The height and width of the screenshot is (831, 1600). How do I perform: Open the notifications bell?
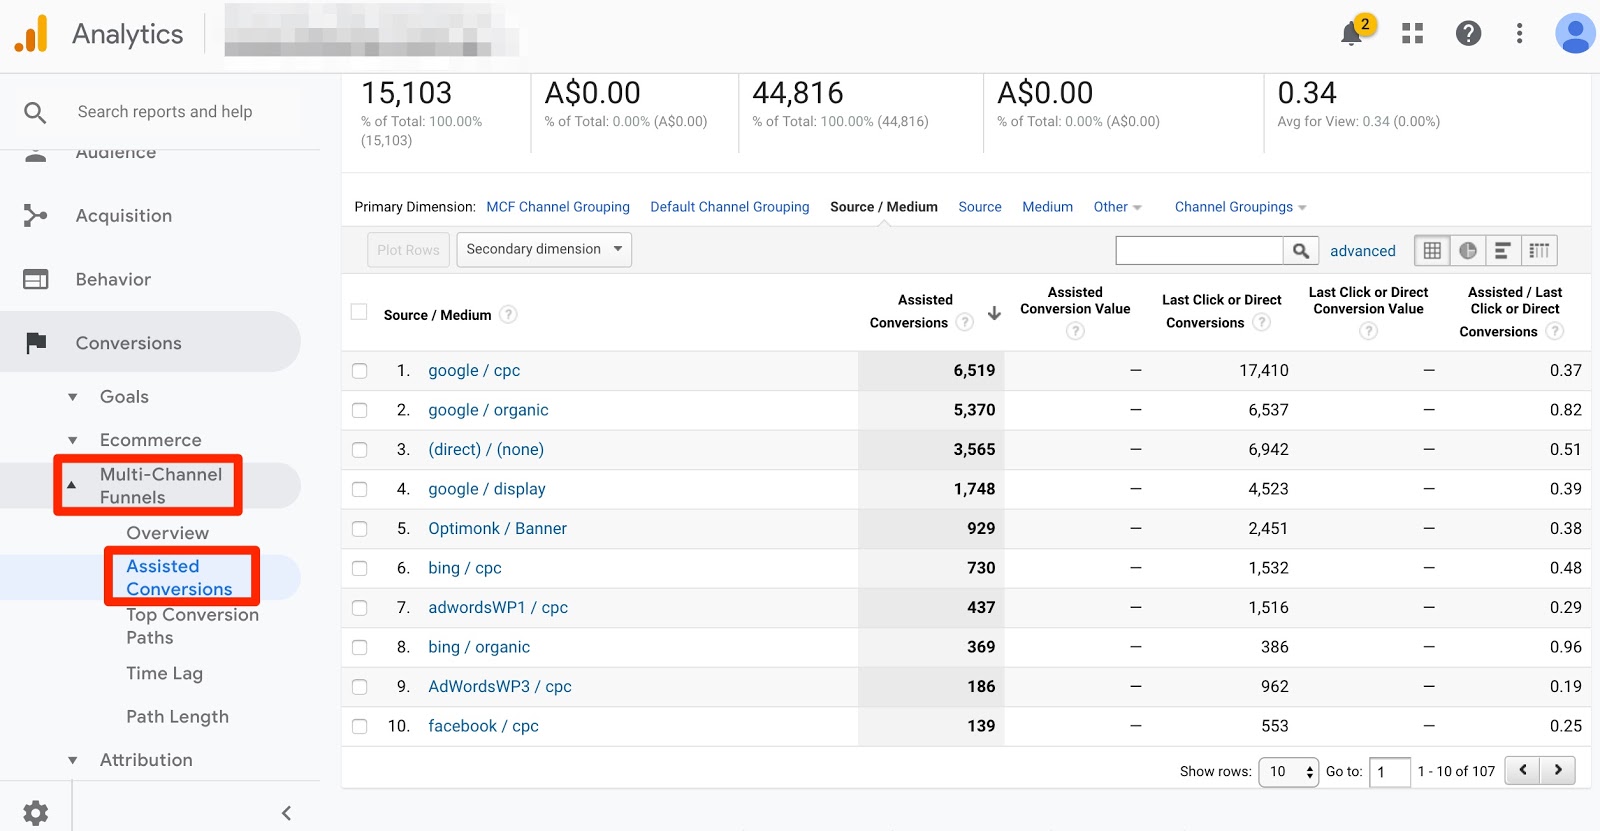click(x=1352, y=34)
